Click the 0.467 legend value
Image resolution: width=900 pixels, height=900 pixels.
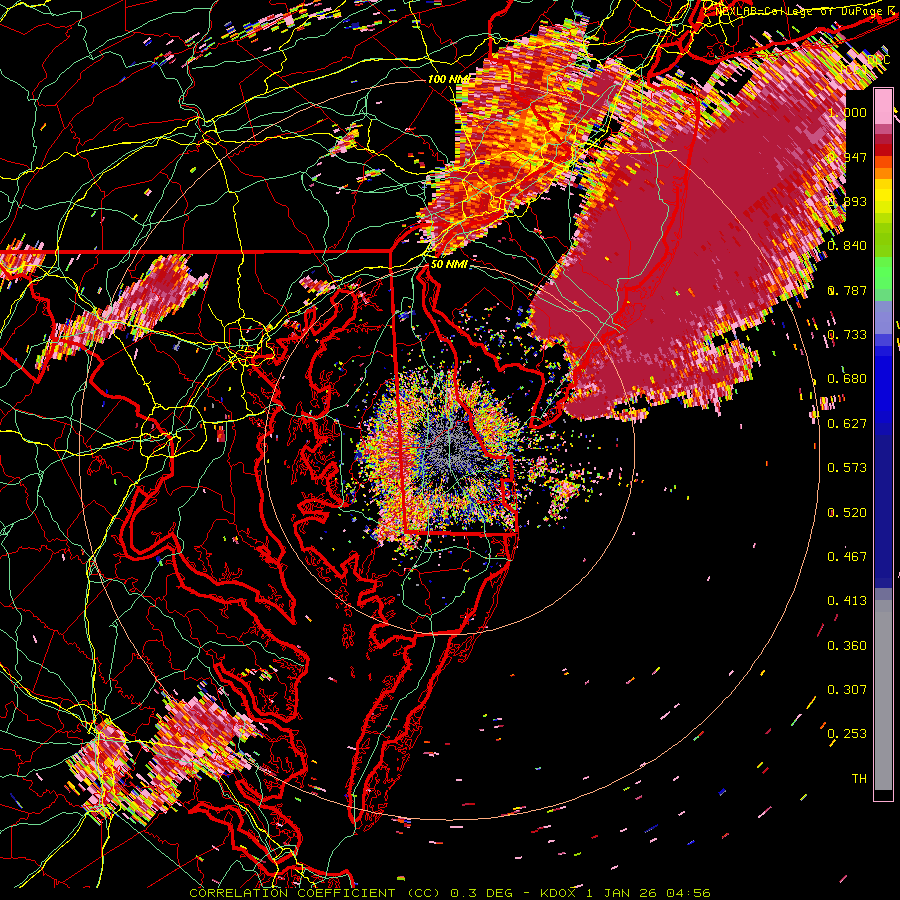click(x=848, y=557)
